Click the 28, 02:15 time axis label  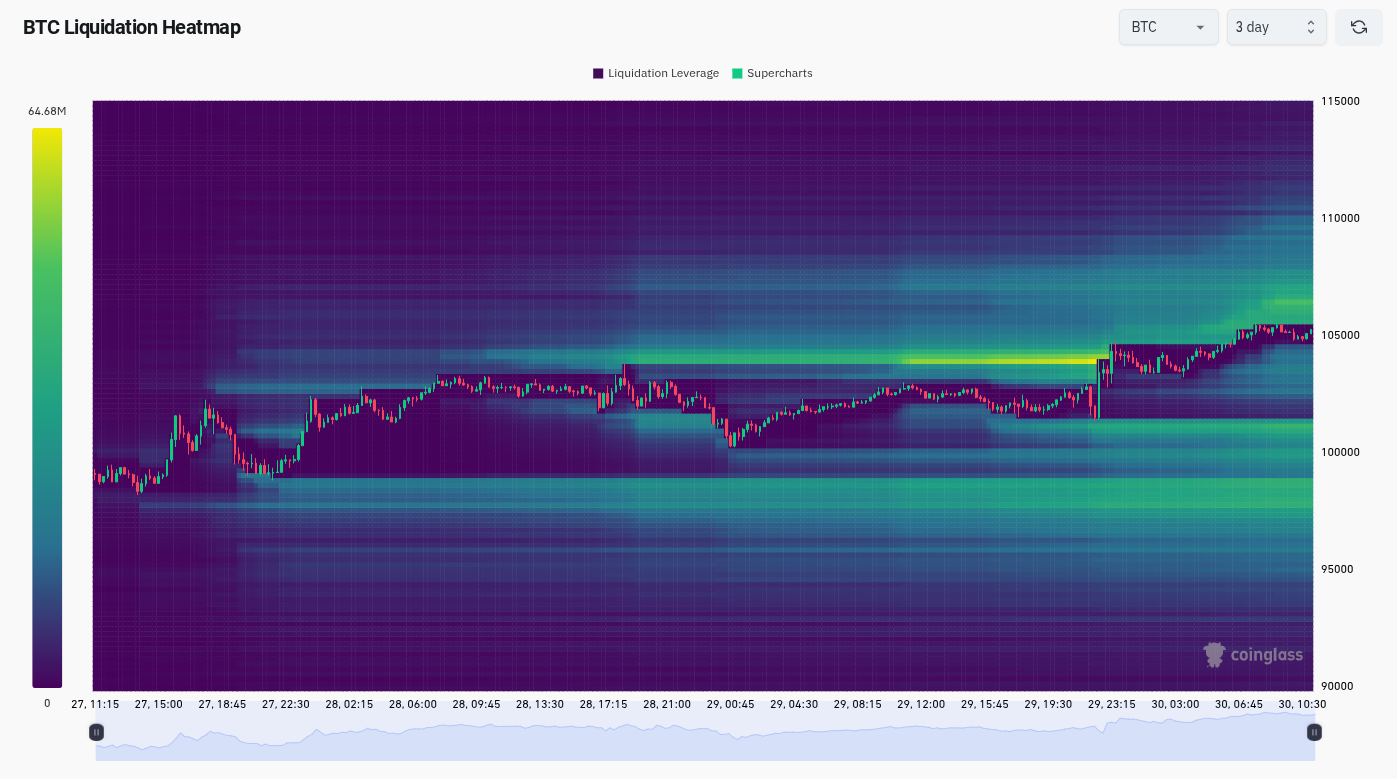(x=349, y=704)
